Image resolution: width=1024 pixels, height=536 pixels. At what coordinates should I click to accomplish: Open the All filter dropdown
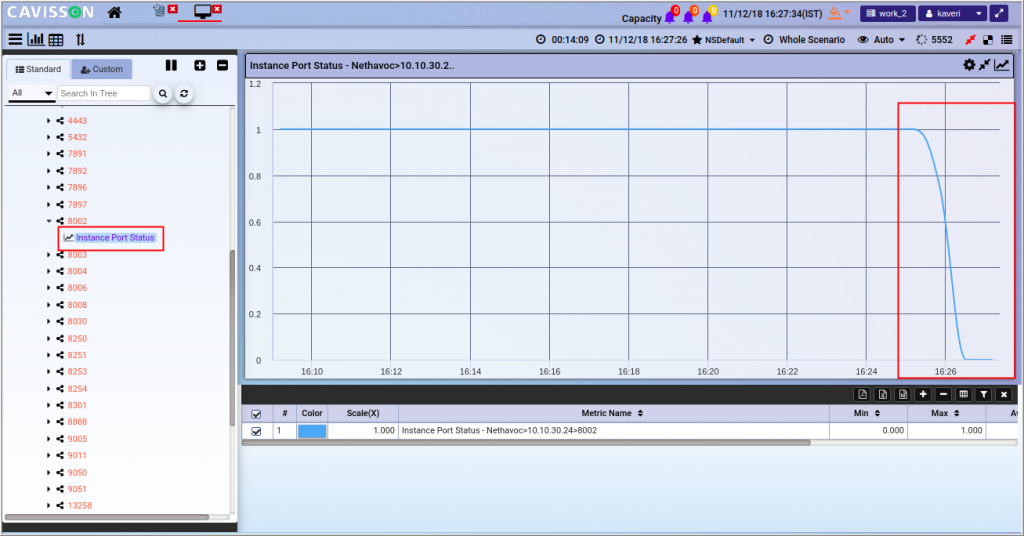tap(31, 93)
